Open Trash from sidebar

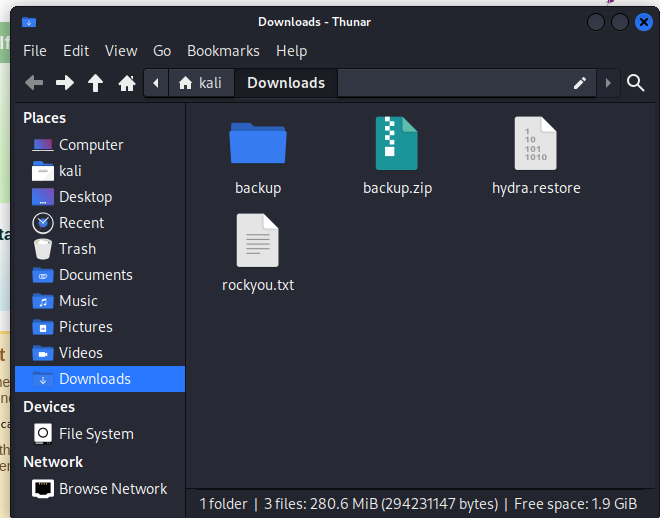click(100, 249)
